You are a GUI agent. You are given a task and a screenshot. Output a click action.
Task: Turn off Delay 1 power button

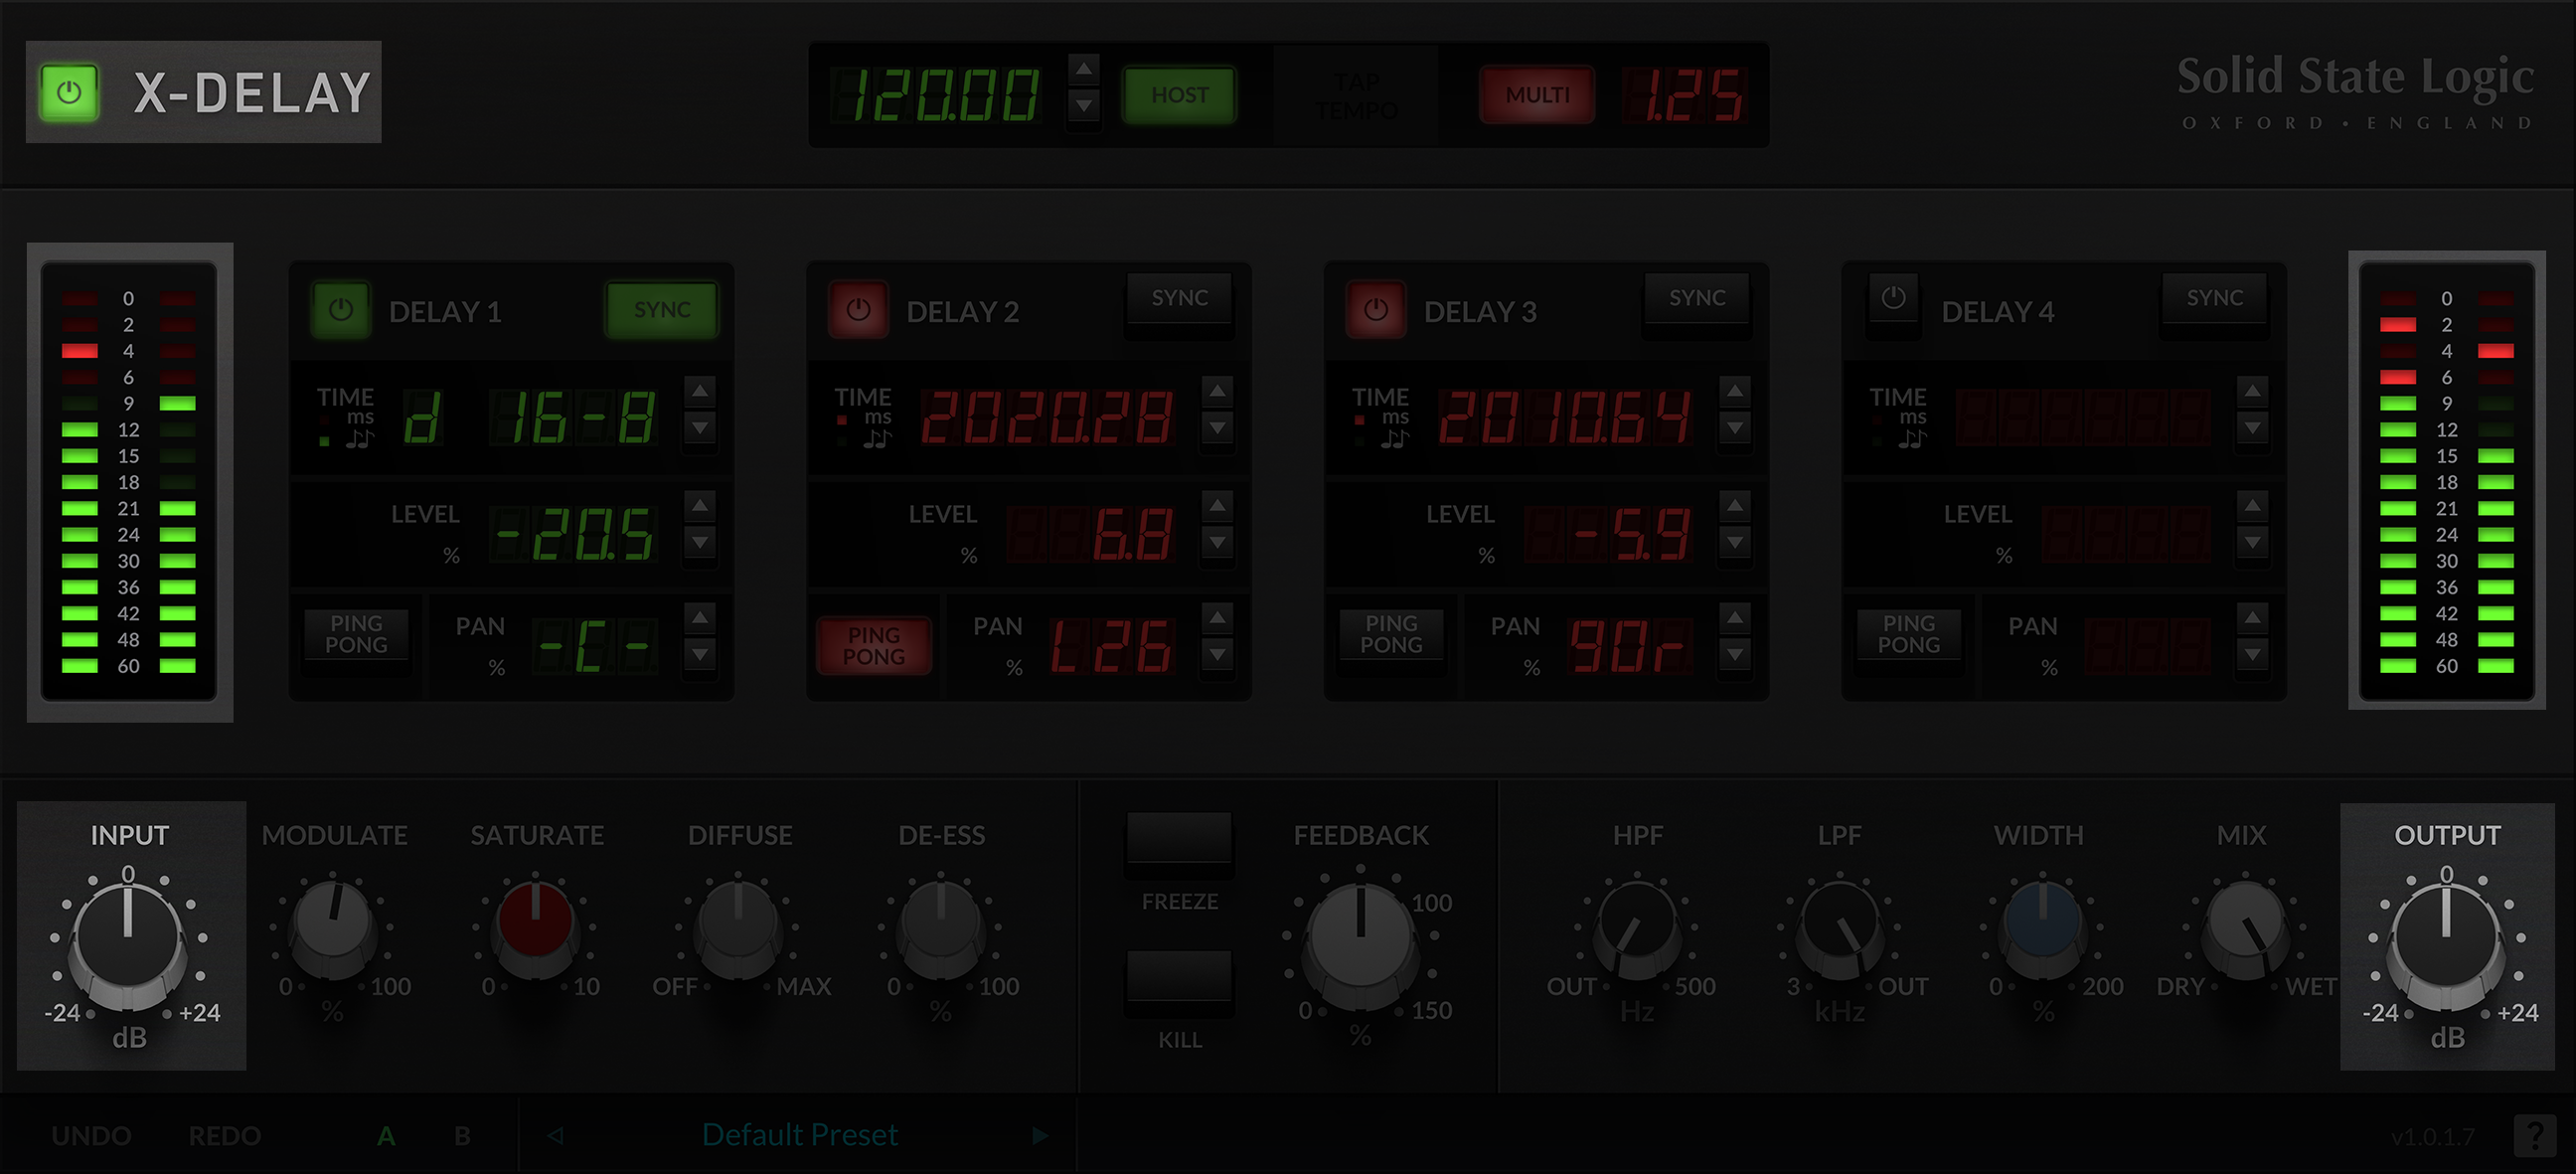341,310
